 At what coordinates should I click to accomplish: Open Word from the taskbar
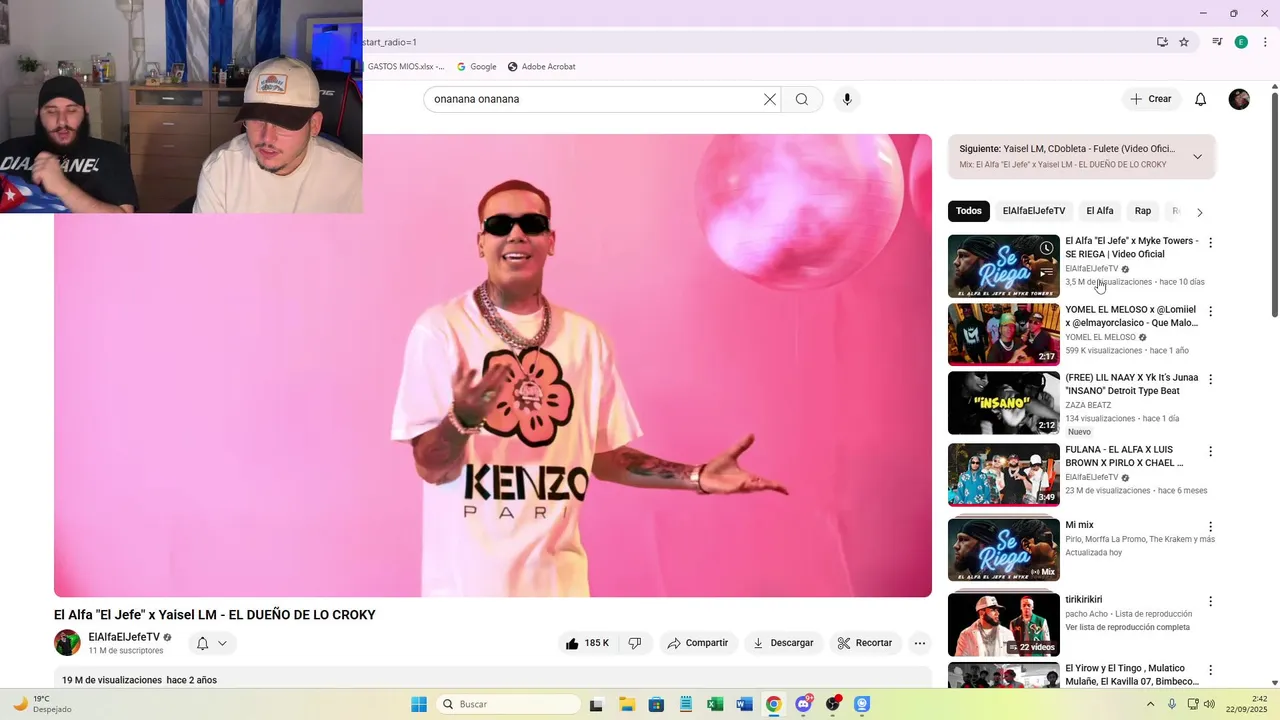[744, 704]
